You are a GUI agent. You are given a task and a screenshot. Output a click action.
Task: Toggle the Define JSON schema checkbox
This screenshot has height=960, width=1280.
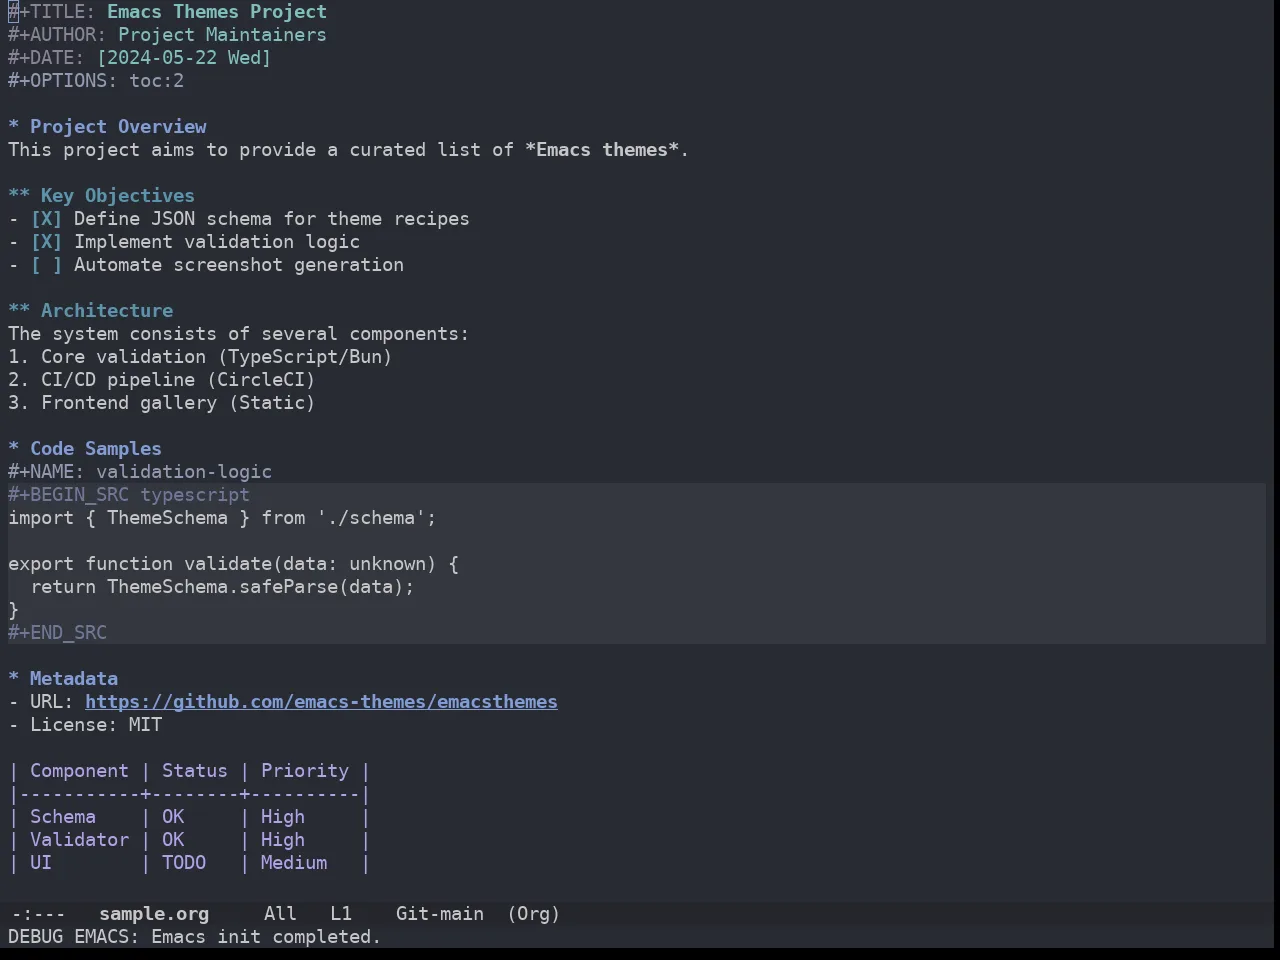(x=46, y=219)
